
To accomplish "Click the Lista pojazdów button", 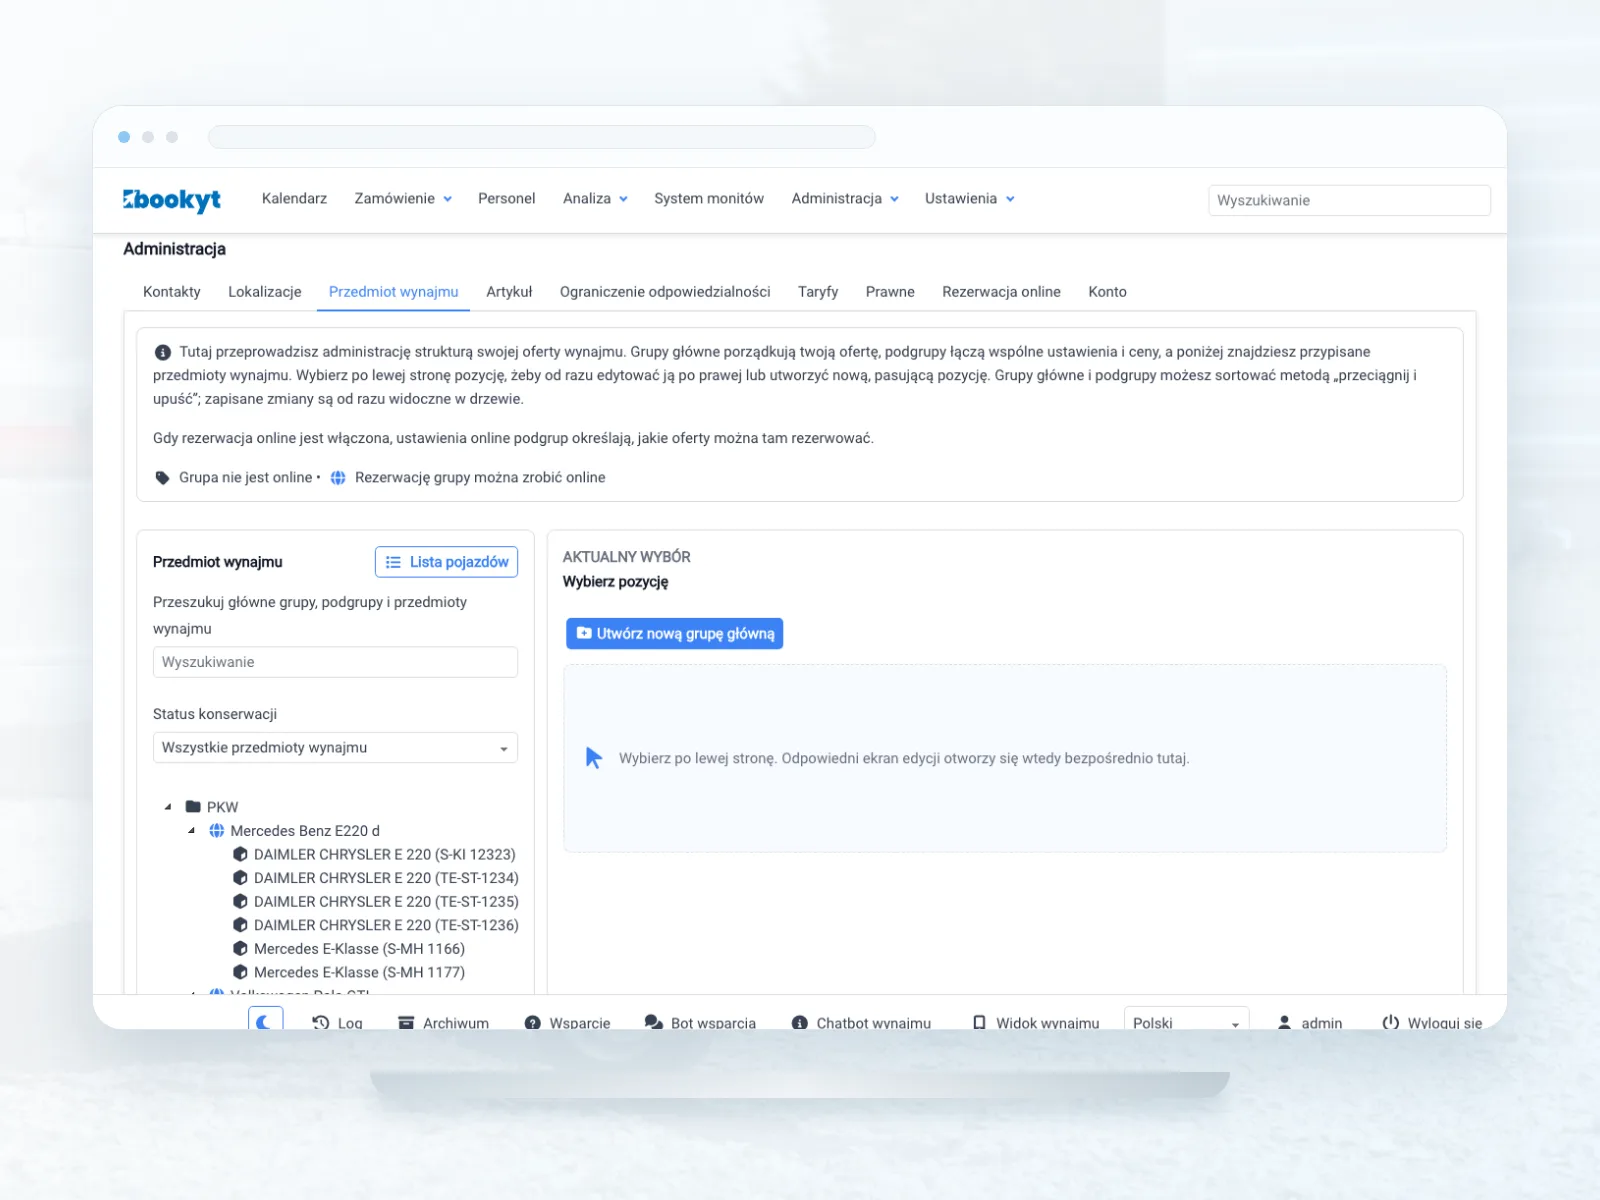I will coord(446,562).
